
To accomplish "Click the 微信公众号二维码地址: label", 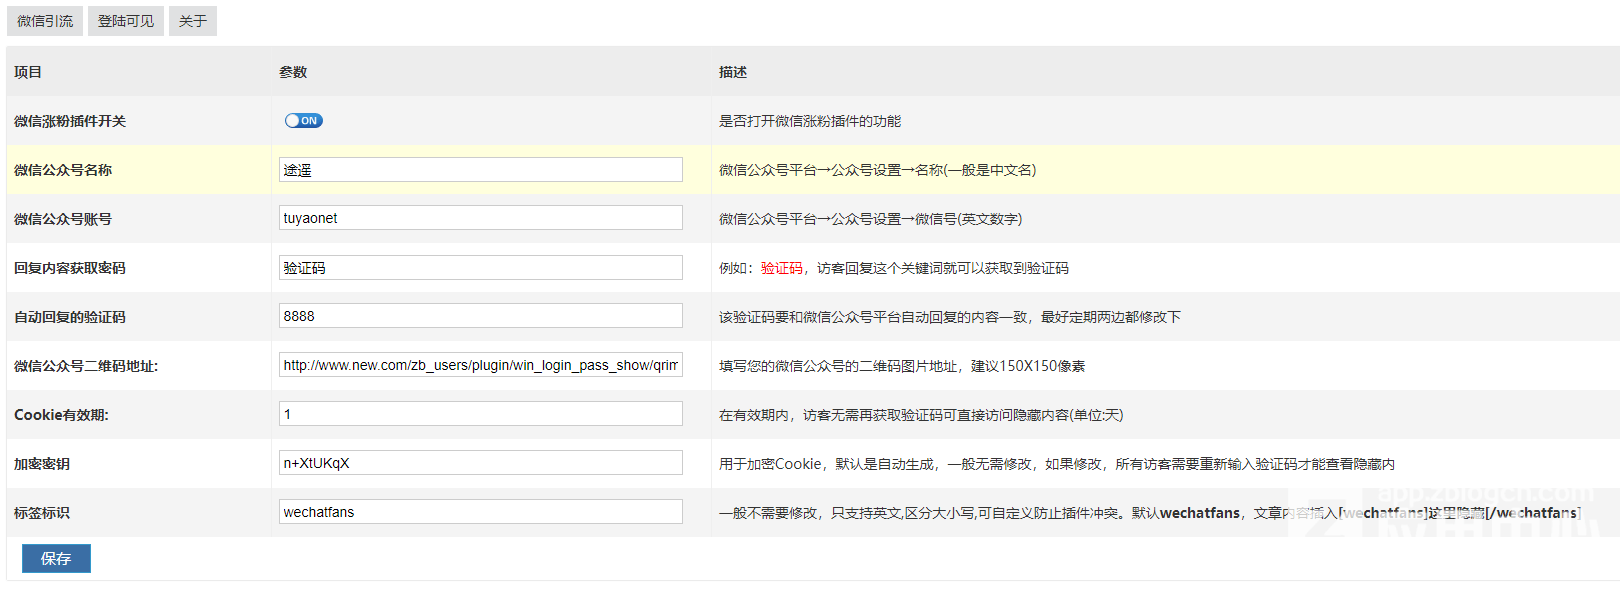I will (86, 366).
